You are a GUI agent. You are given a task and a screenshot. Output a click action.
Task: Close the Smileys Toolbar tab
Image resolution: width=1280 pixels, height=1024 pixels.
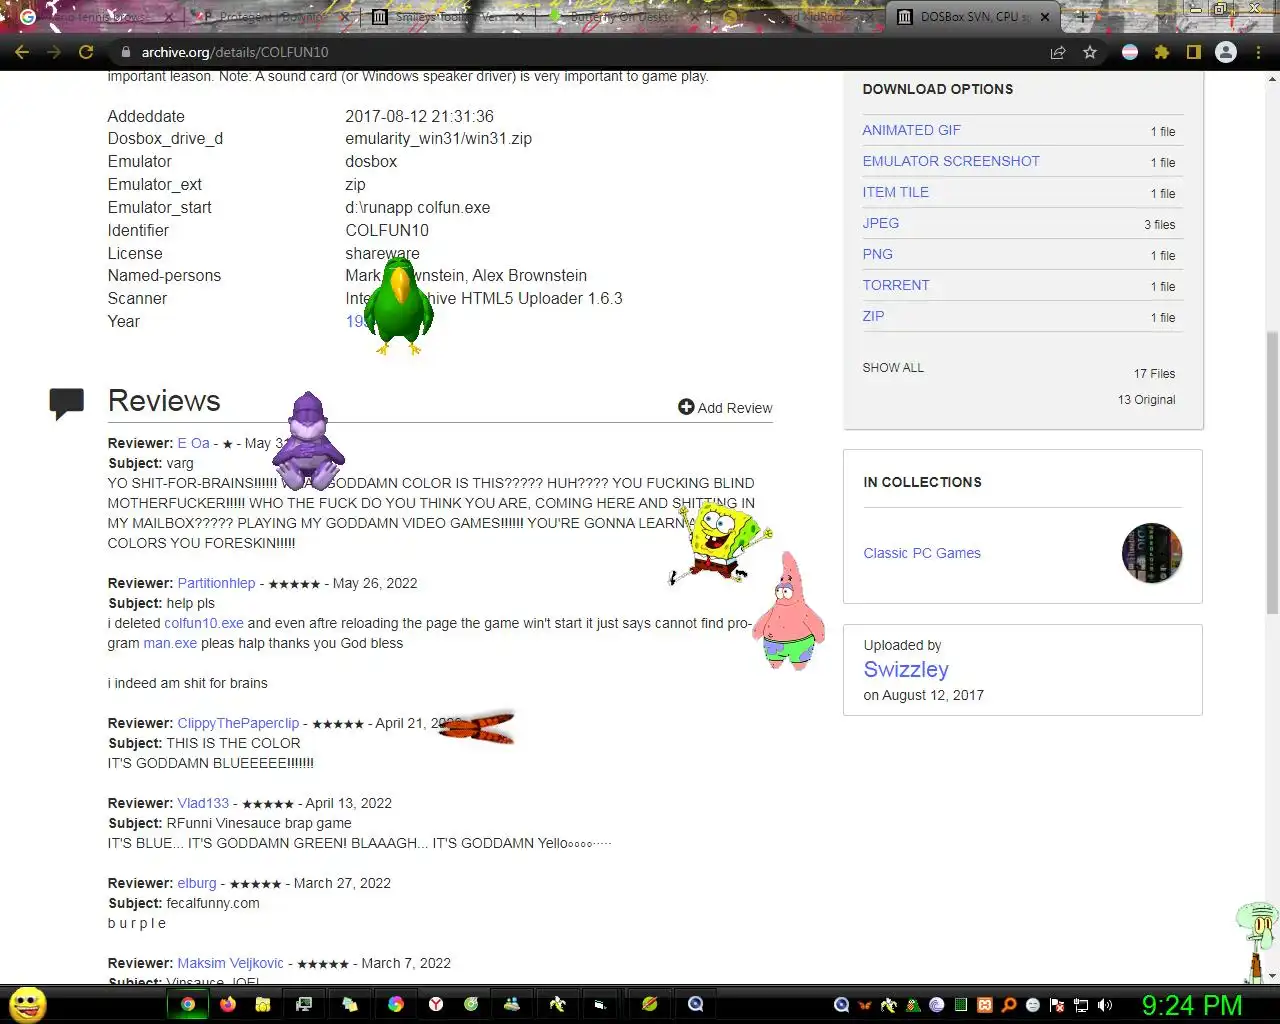tap(519, 17)
